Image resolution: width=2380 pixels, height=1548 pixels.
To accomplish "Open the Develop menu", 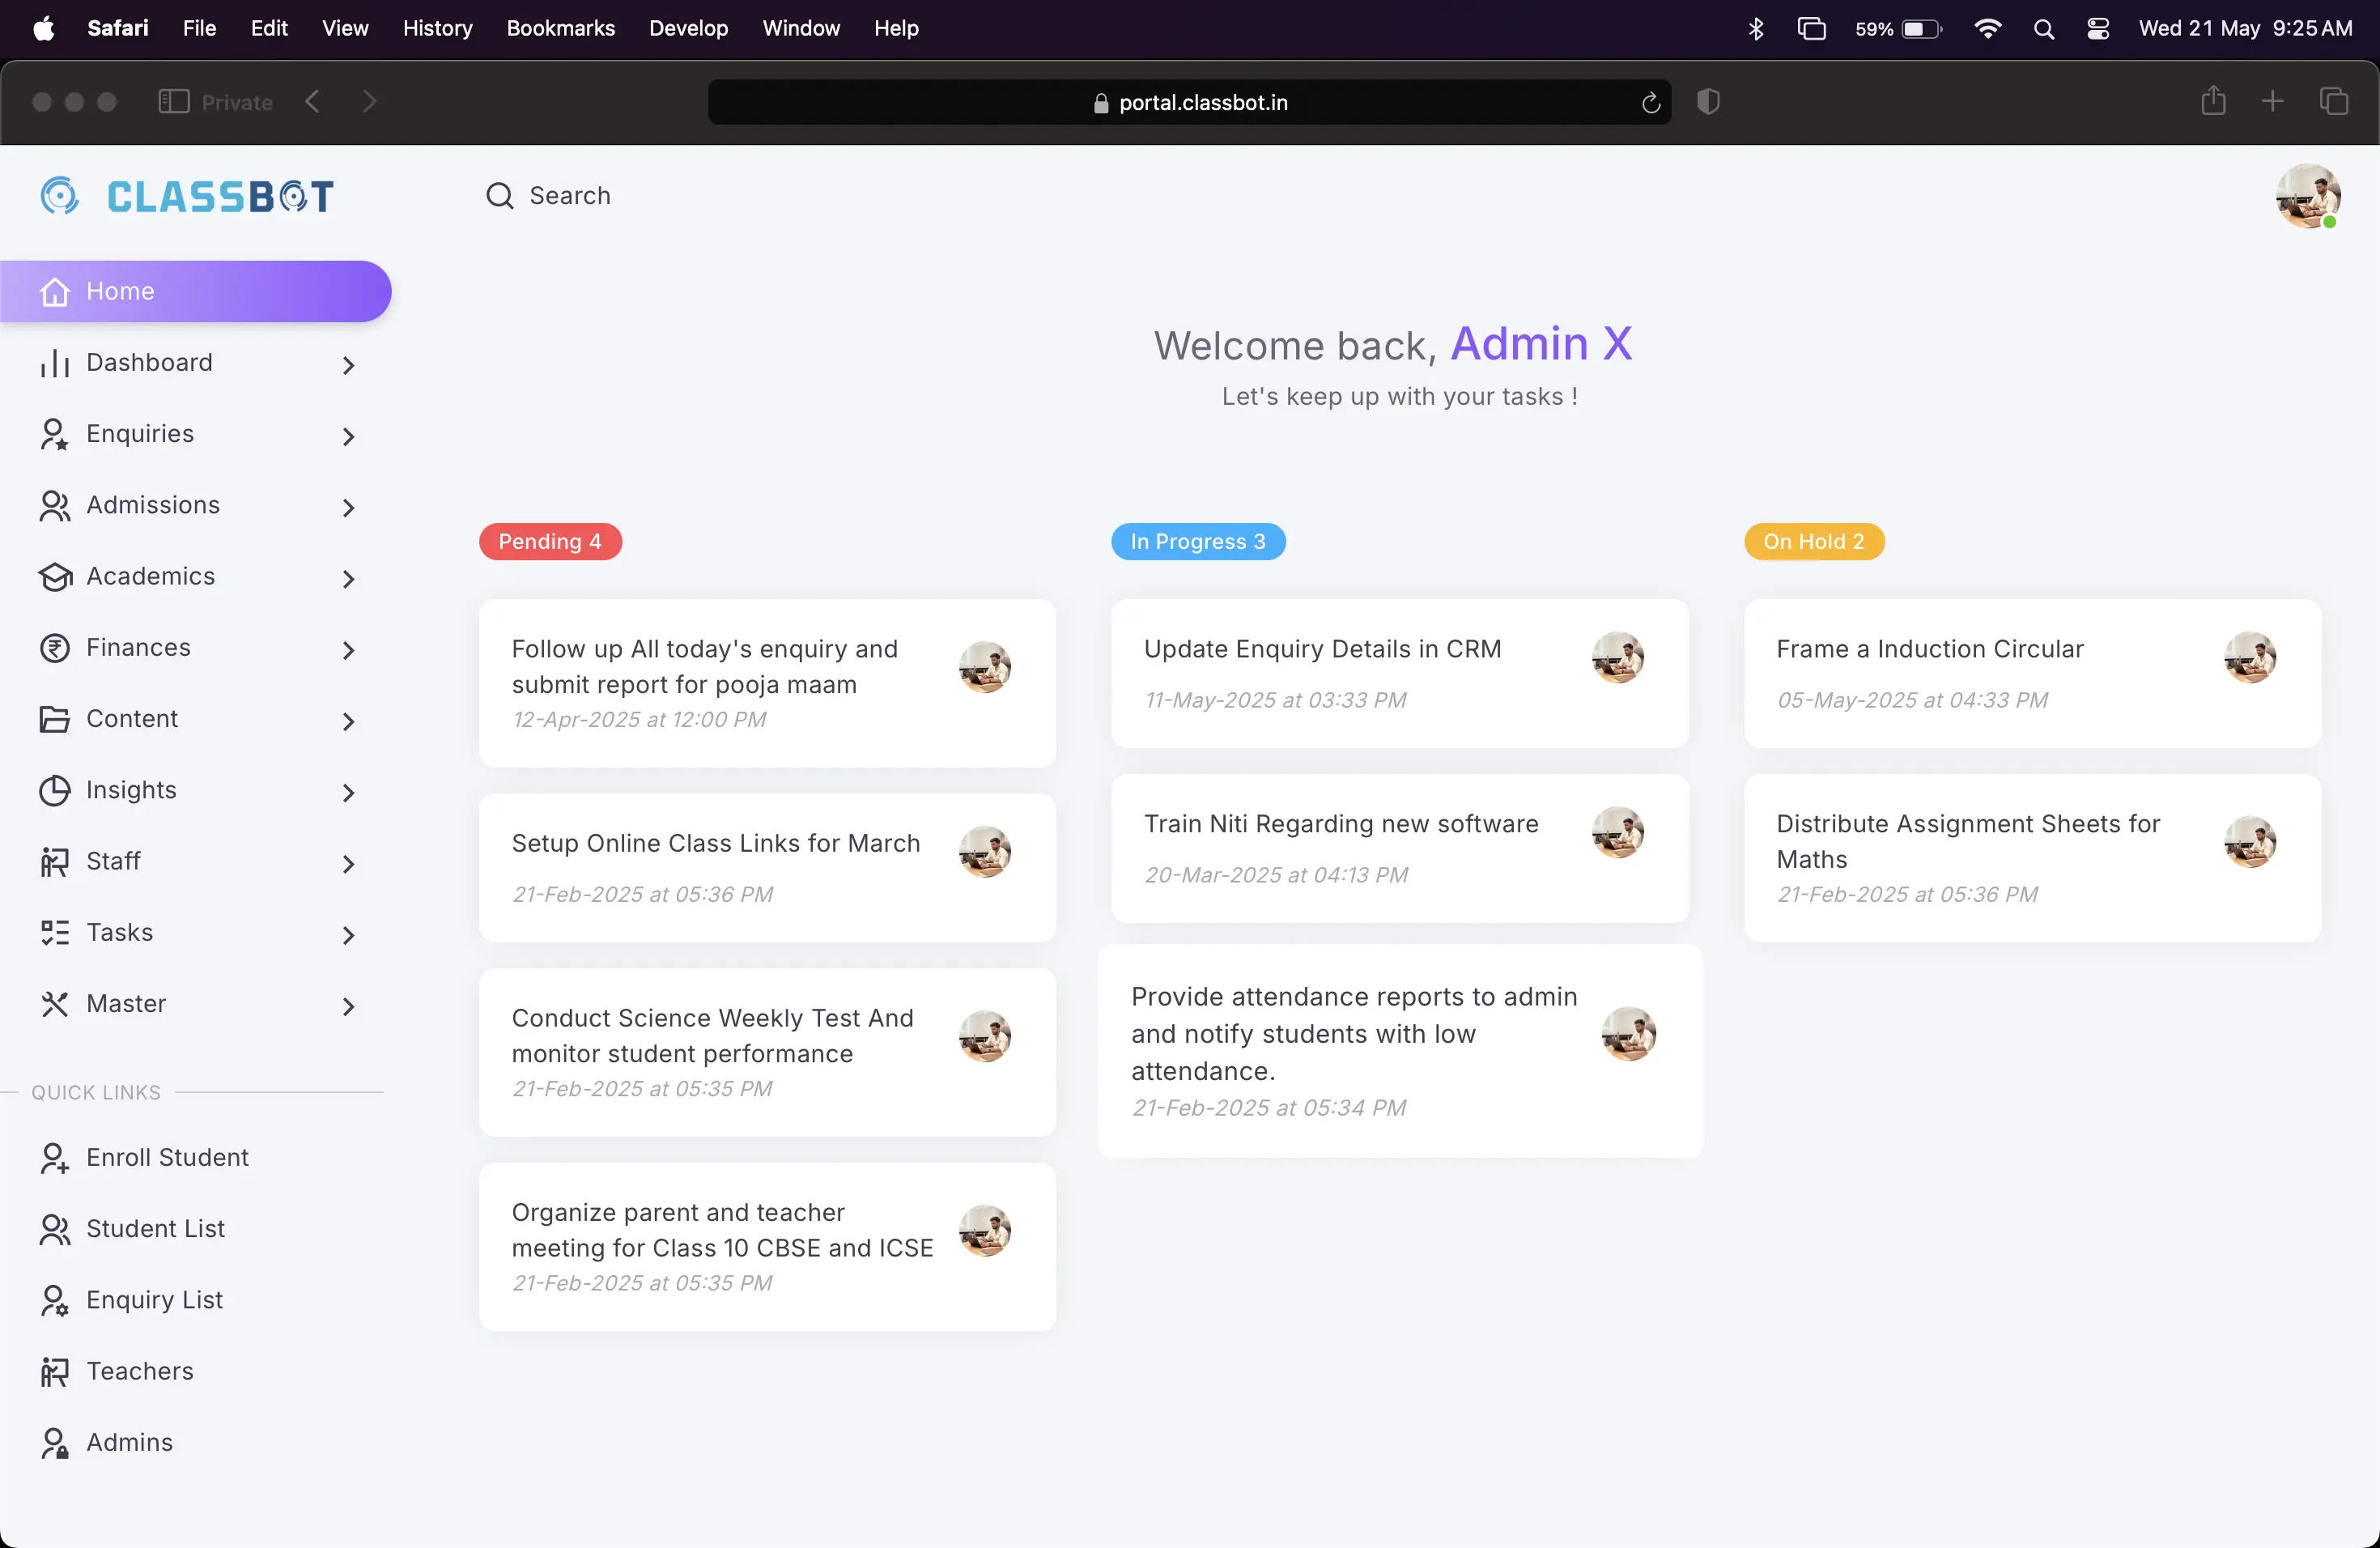I will point(688,29).
